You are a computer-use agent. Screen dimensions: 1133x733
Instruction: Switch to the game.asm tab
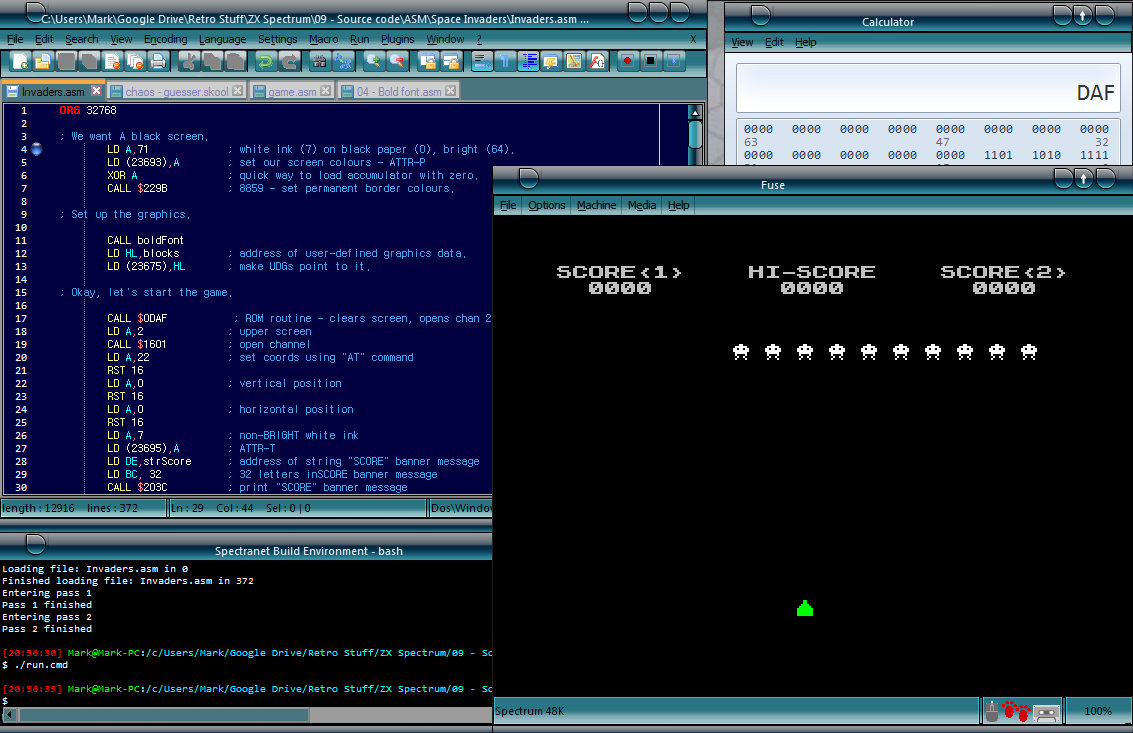292,91
